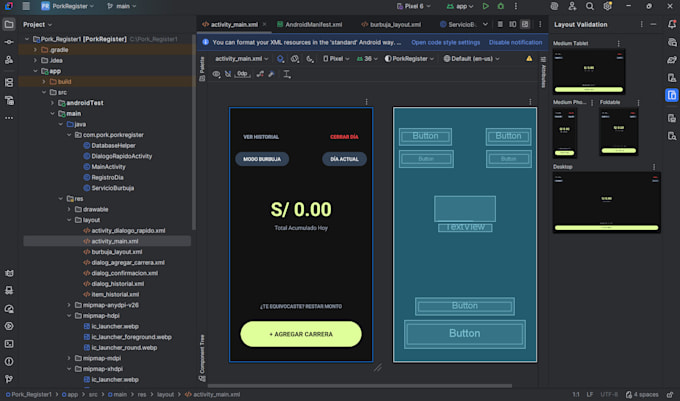Open the main branch dropdown
Screen dimensions: 680x401
click(x=122, y=6)
